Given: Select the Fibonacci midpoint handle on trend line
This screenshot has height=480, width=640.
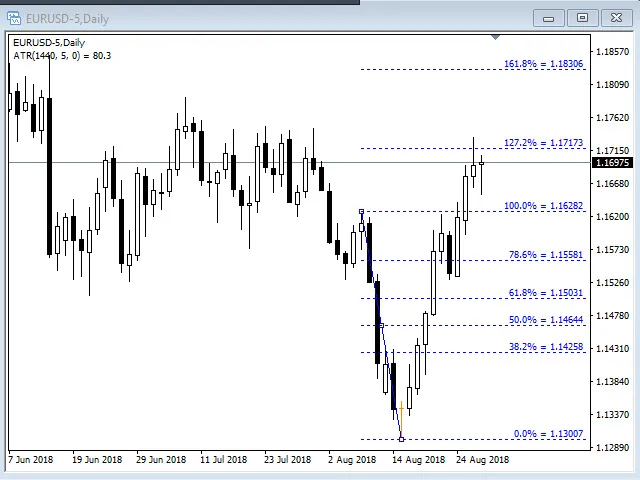Looking at the screenshot, I should pyautogui.click(x=381, y=325).
